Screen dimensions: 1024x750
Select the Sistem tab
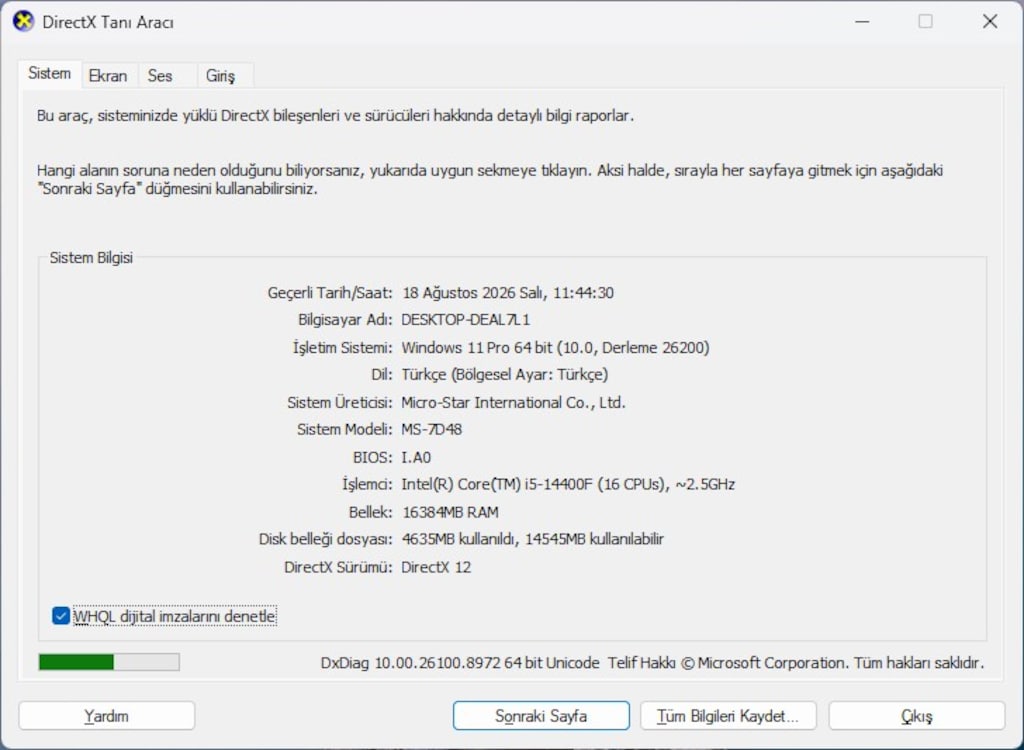(x=50, y=74)
